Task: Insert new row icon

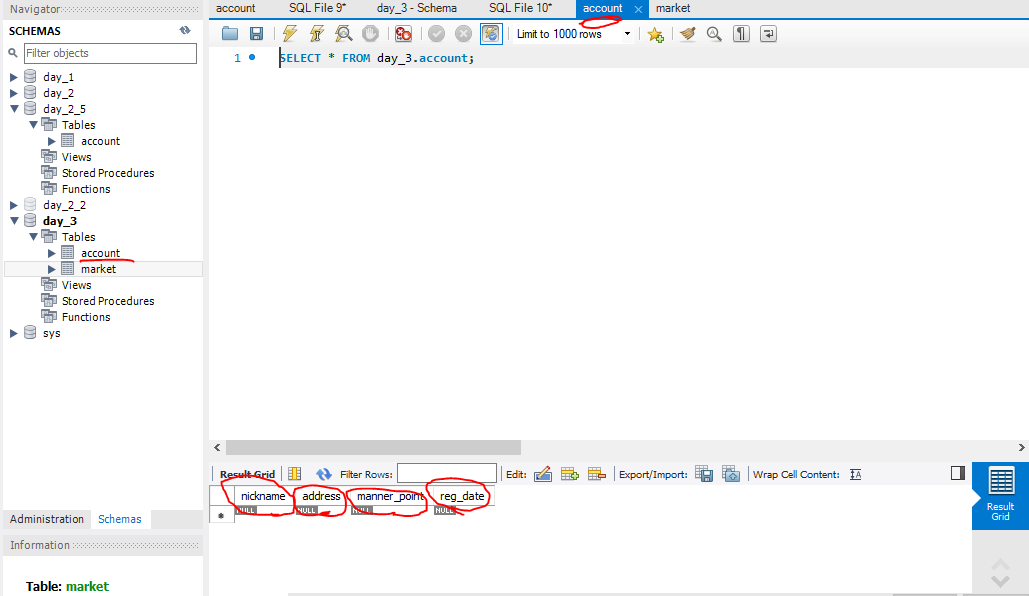Action: (570, 474)
